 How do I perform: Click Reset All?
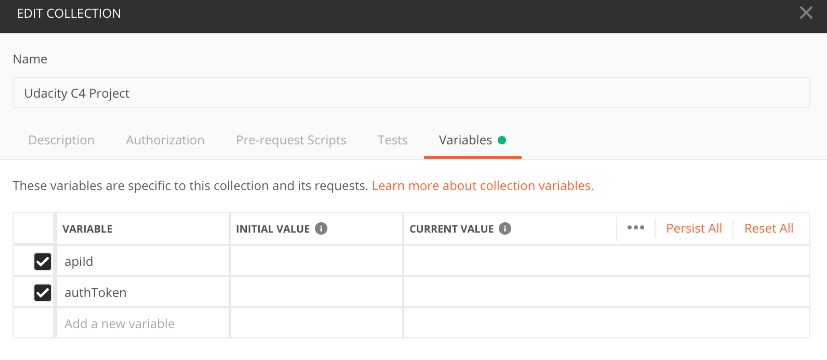[x=768, y=228]
